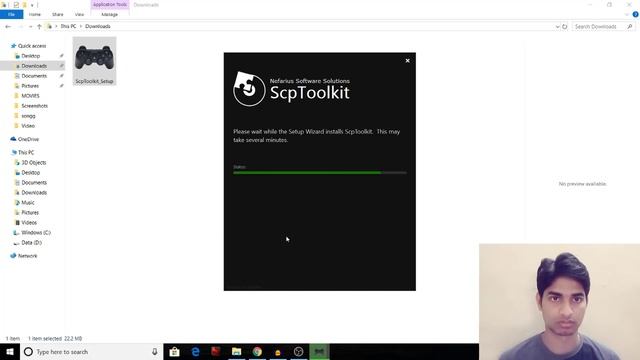640x360 pixels.
Task: Open the songg folder
Action: pos(28,116)
